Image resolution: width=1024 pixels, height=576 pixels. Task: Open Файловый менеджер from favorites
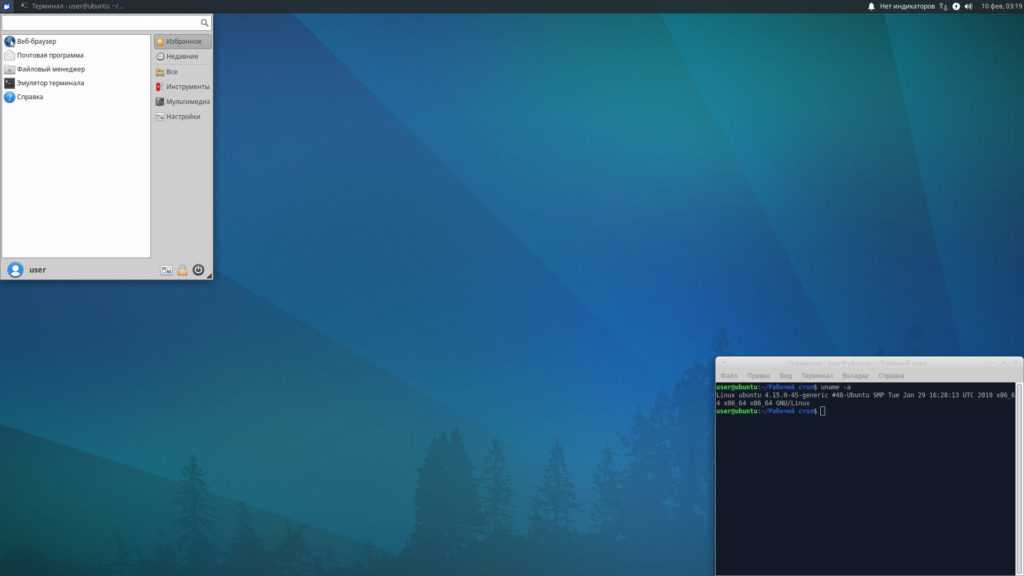[76, 69]
